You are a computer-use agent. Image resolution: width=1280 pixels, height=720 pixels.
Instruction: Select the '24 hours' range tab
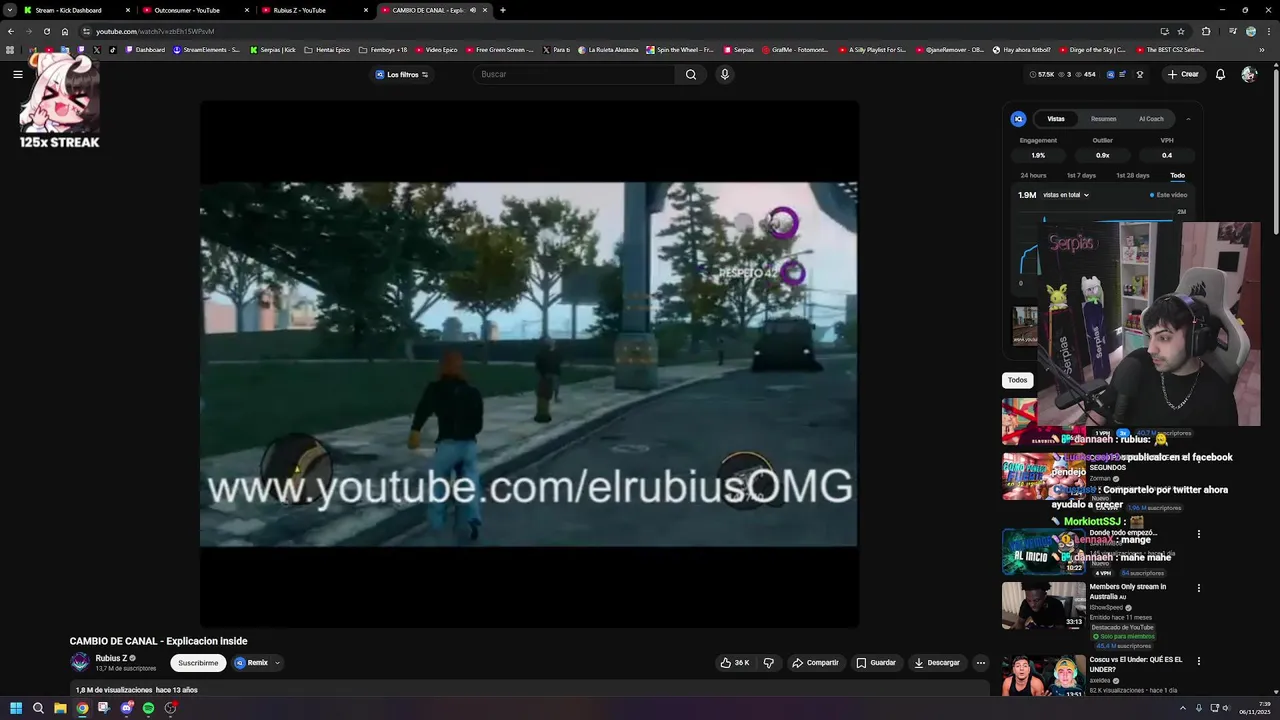pos(1033,176)
